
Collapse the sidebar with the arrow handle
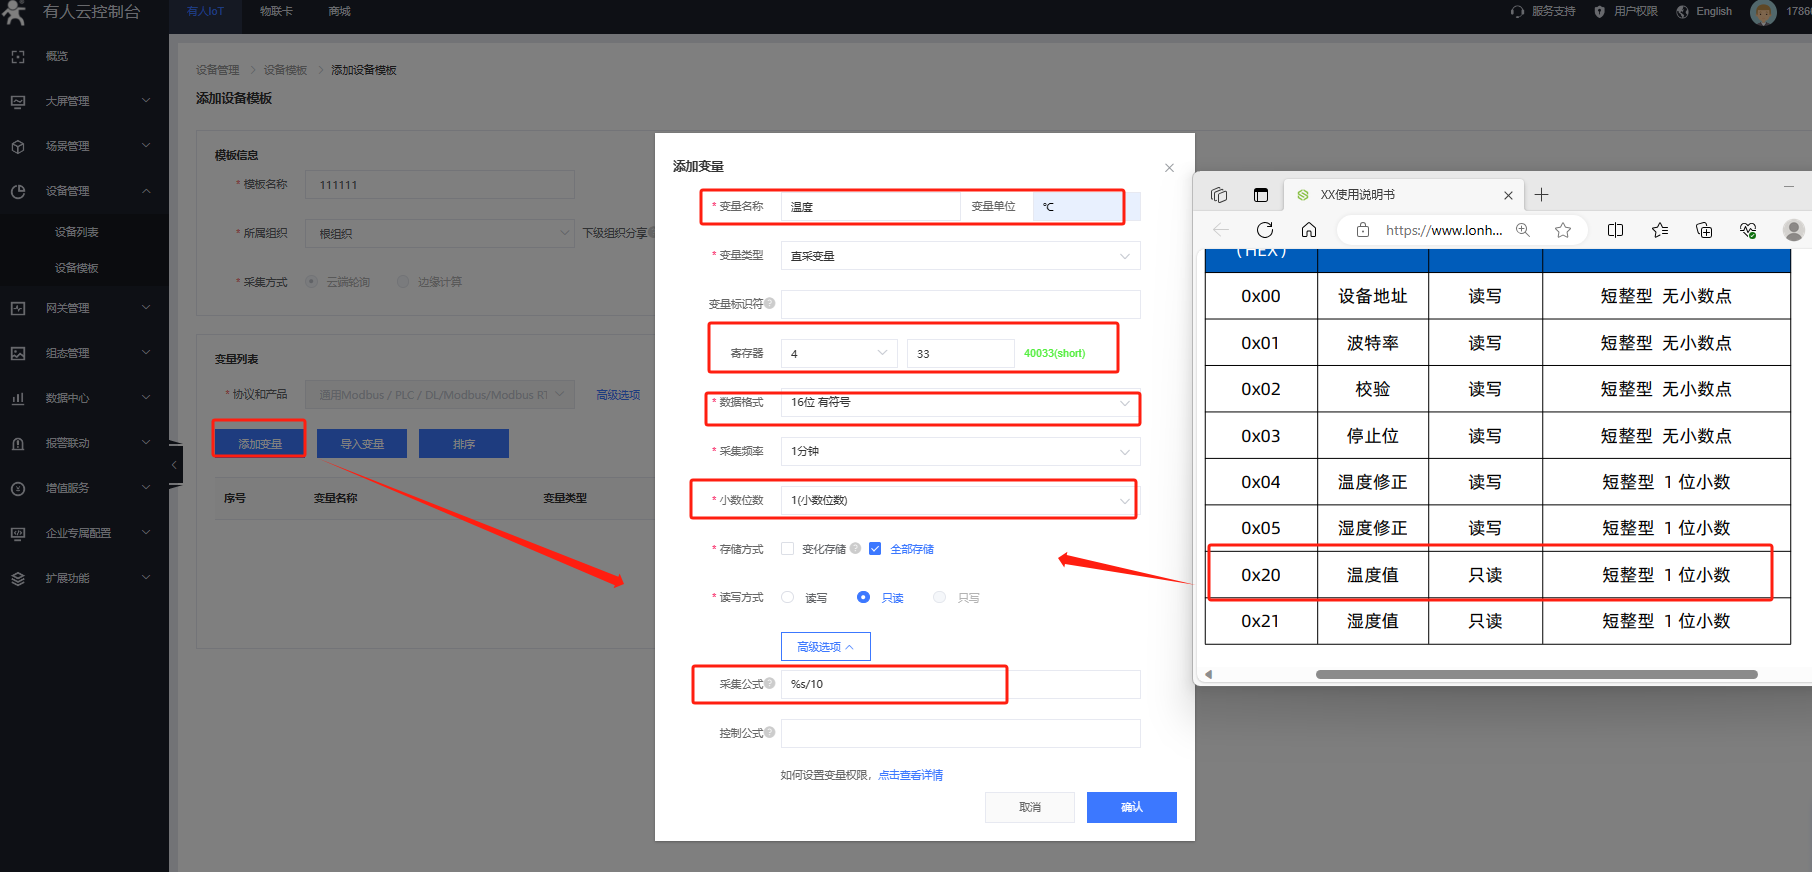[x=175, y=465]
